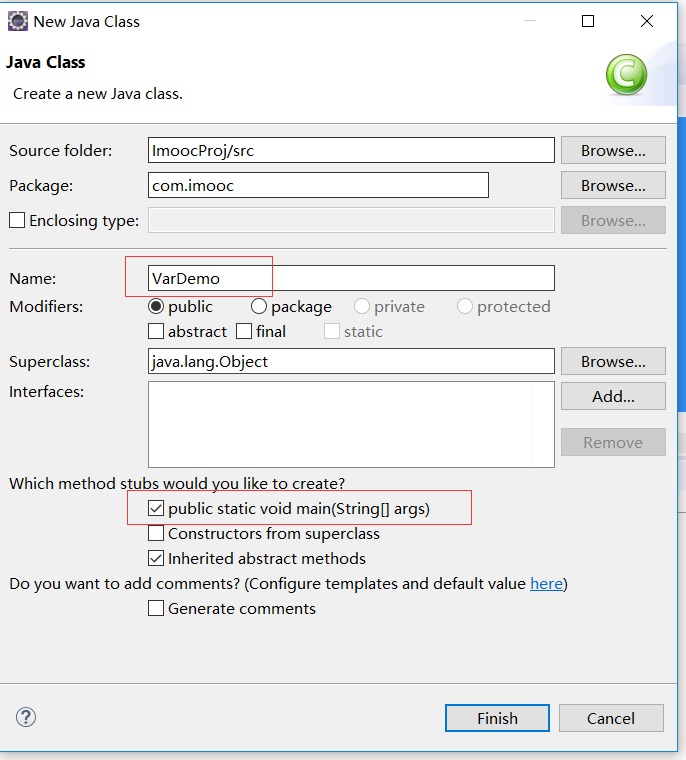Enable Generate comments checkbox

point(156,608)
